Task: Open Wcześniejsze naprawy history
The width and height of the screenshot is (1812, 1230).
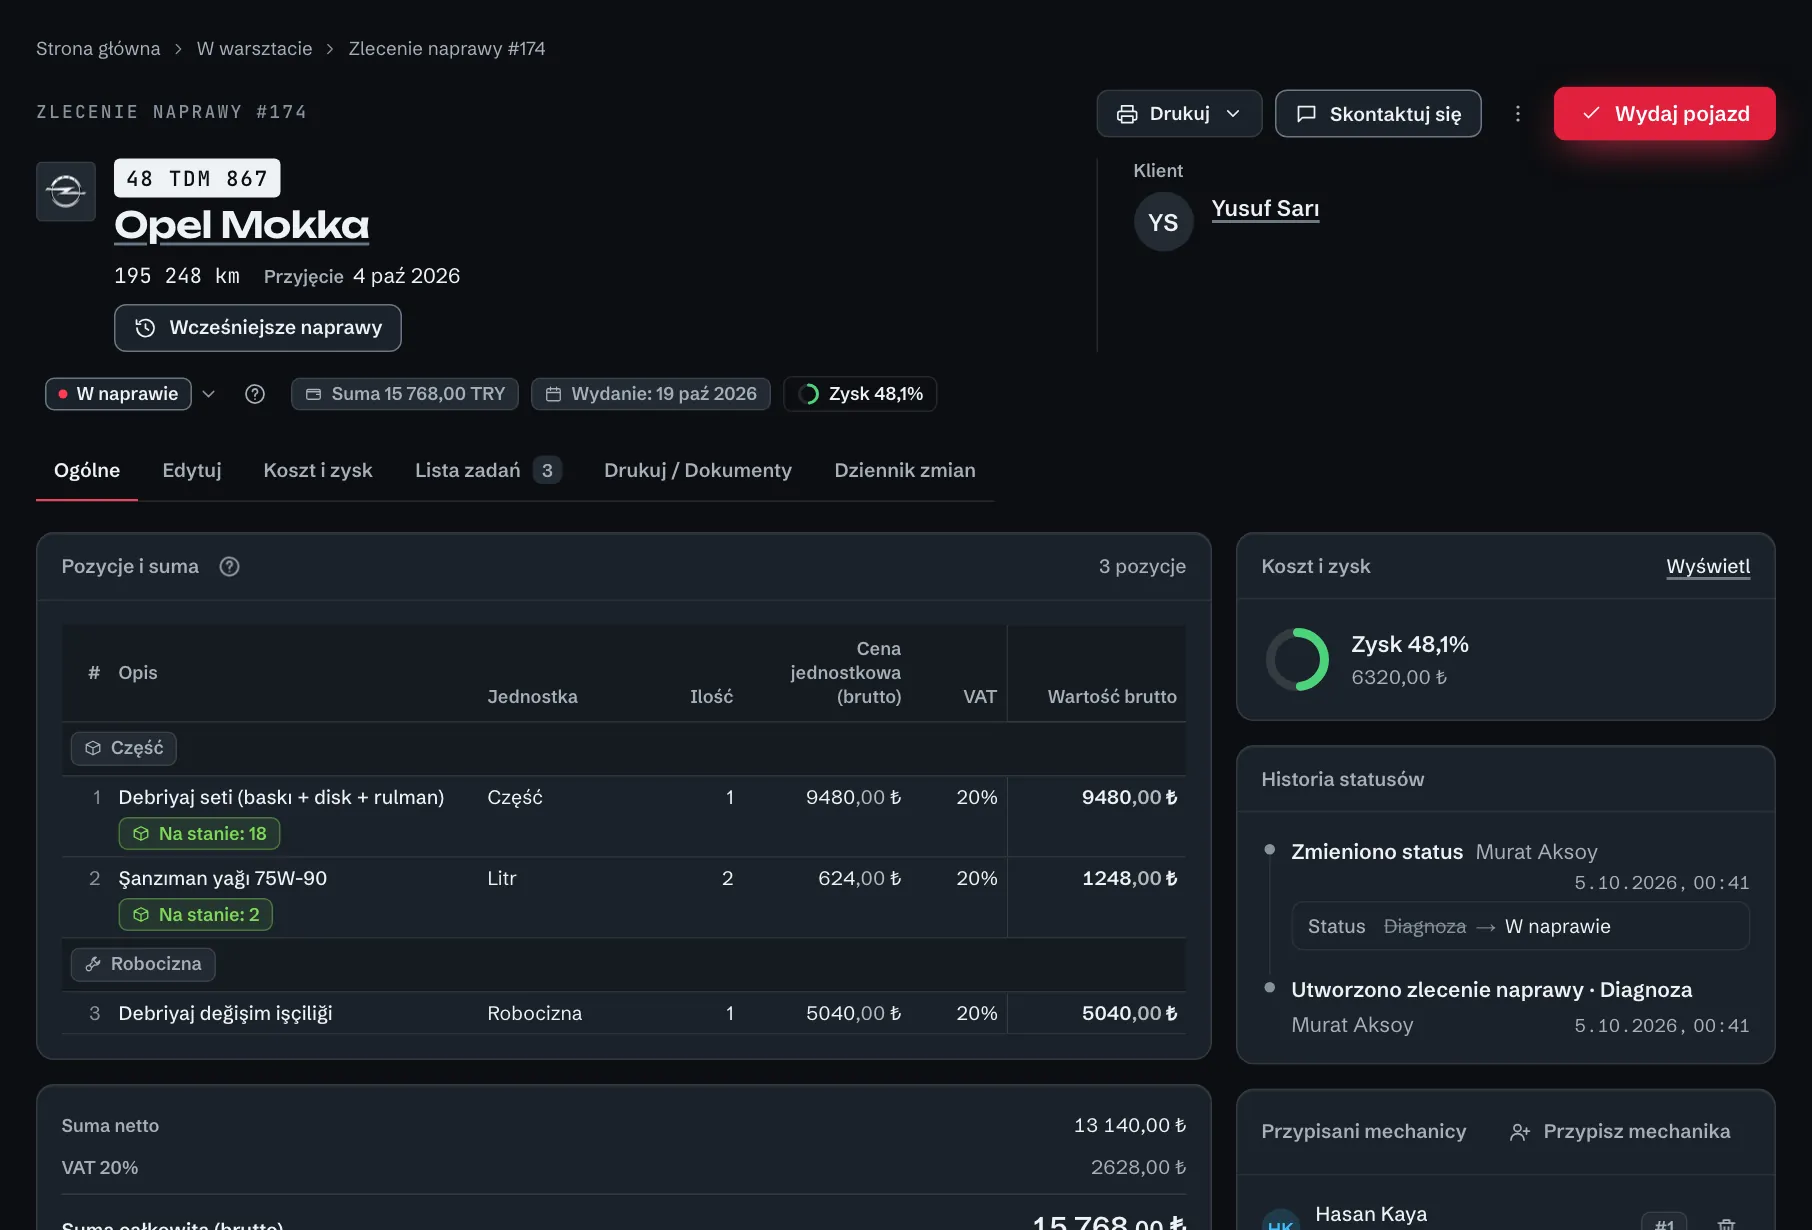Action: (x=258, y=328)
